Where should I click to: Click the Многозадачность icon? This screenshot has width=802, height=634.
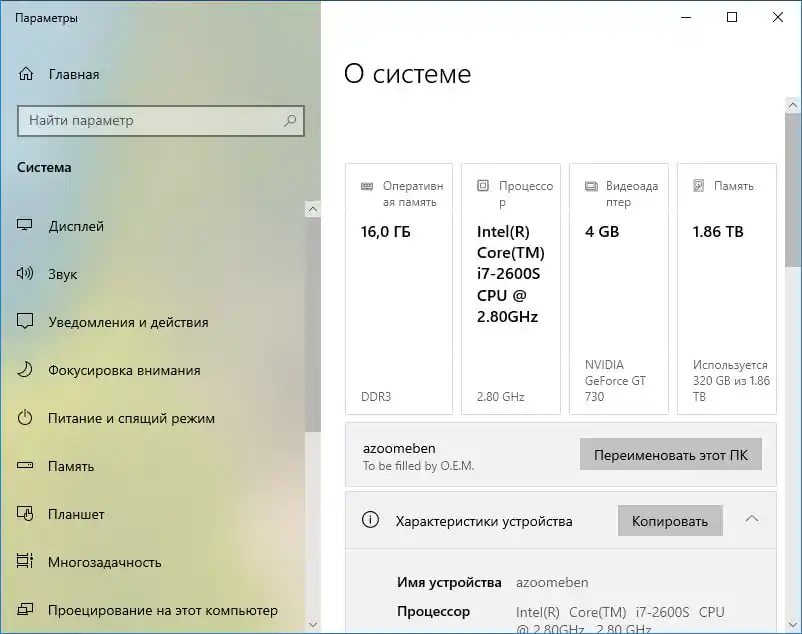tap(25, 561)
